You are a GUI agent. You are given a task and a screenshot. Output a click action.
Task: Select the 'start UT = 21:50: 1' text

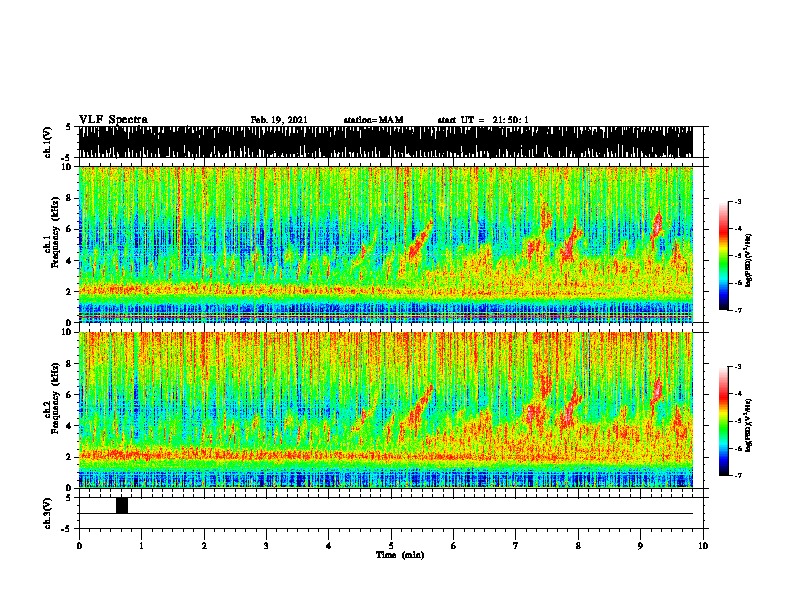[483, 120]
